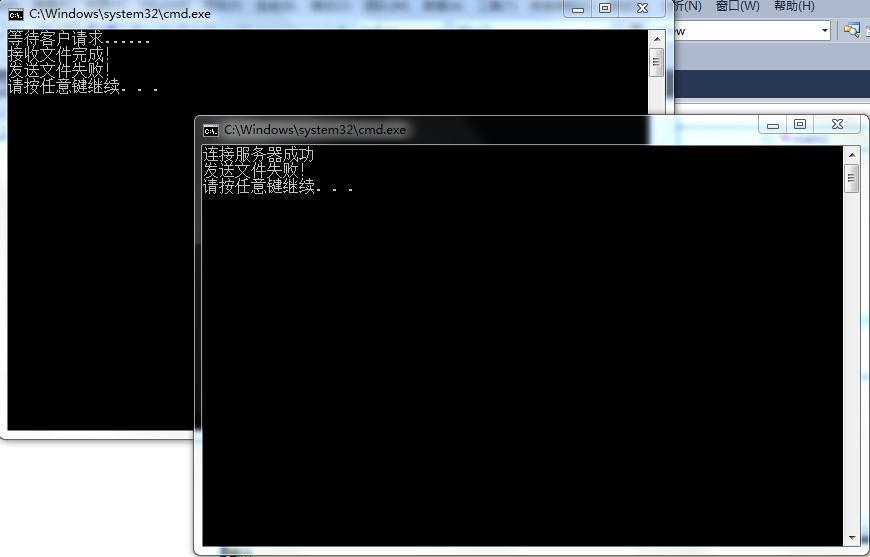870x557 pixels.
Task: Click scroll-down arrow in the 连接服务器成功 console
Action: (852, 539)
